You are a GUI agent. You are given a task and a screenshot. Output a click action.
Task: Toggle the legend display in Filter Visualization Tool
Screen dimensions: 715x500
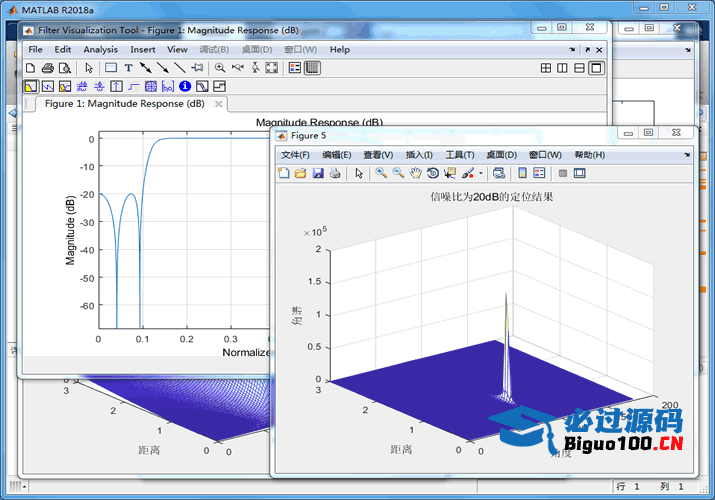295,68
